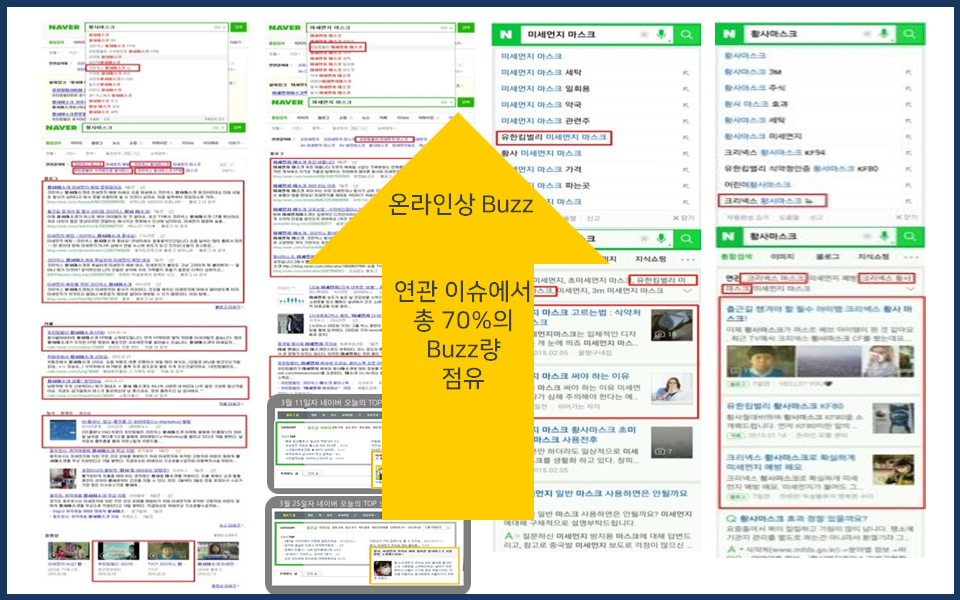The width and height of the screenshot is (960, 600).
Task: Click fill-in arrow beside 미세먼지 마스크 세탁
Action: [x=686, y=73]
